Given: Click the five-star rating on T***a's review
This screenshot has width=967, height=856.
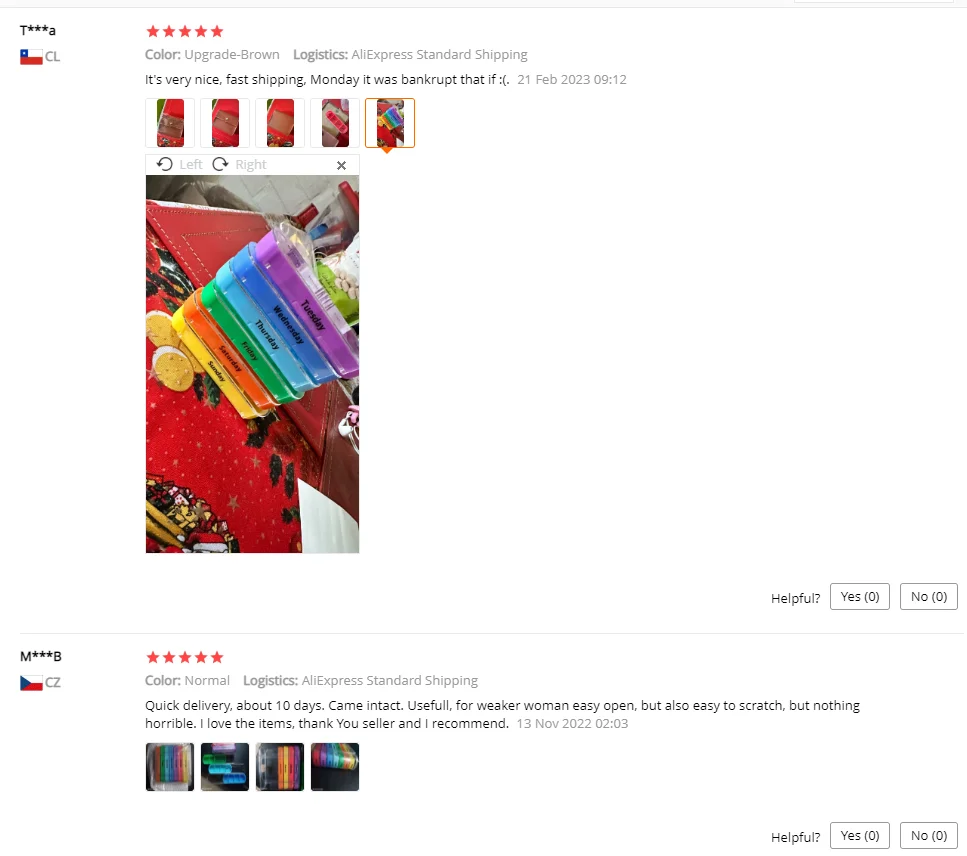Looking at the screenshot, I should point(184,31).
